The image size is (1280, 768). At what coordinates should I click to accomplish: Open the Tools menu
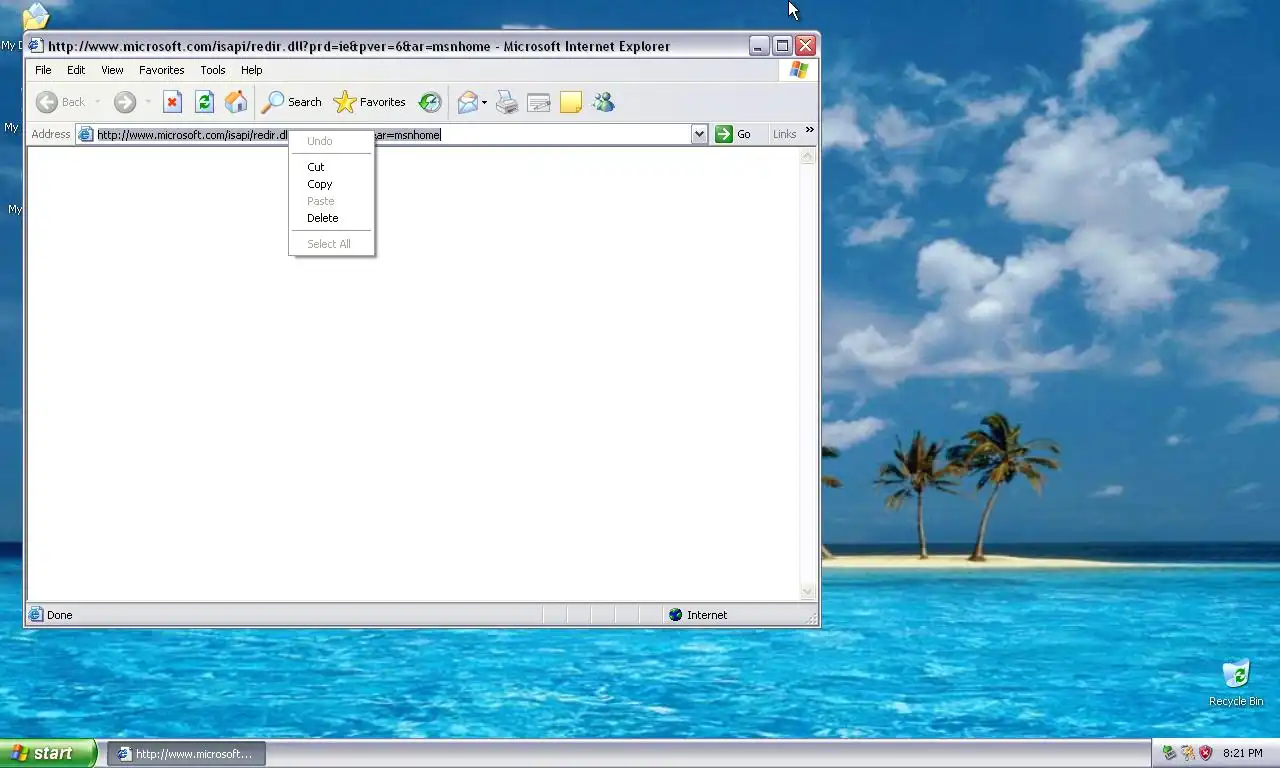coord(213,70)
